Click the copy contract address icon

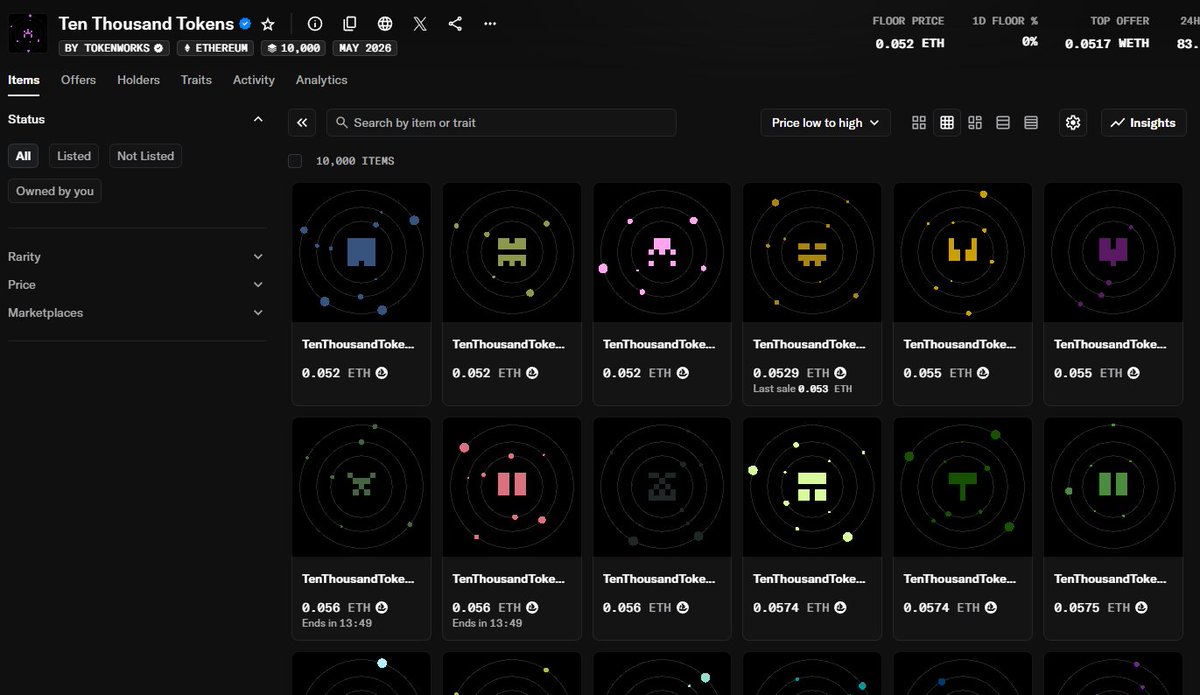tap(350, 24)
